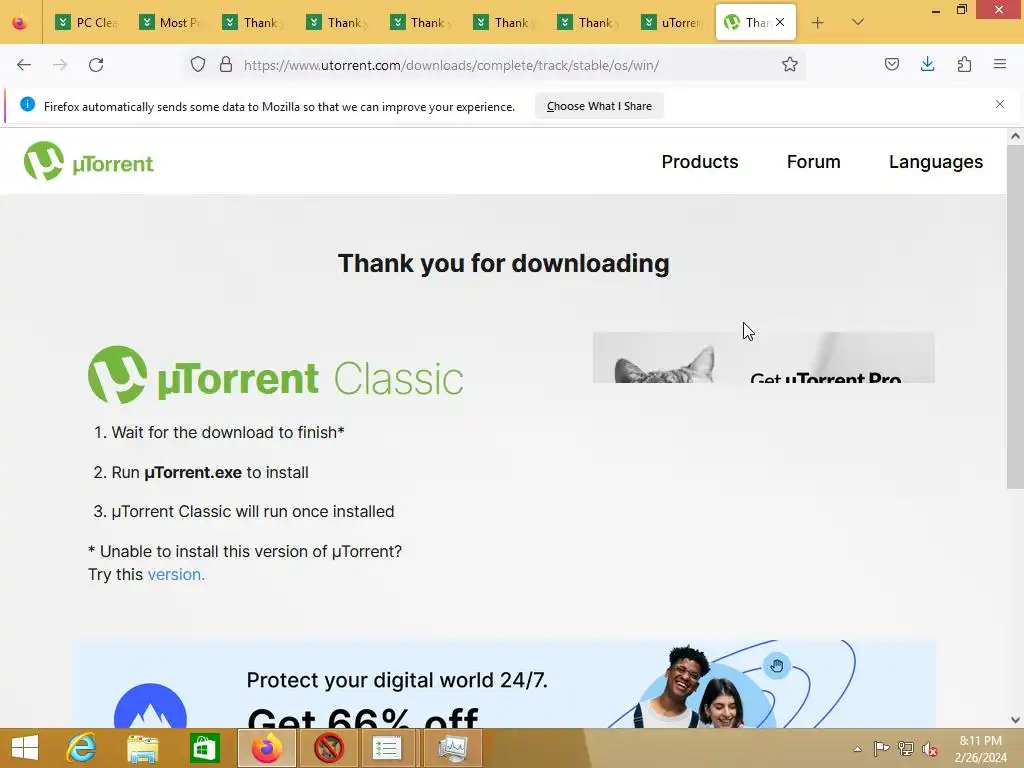Click the scroll-down arrow of scrollbar
Image resolution: width=1024 pixels, height=768 pixels.
coord(1015,720)
